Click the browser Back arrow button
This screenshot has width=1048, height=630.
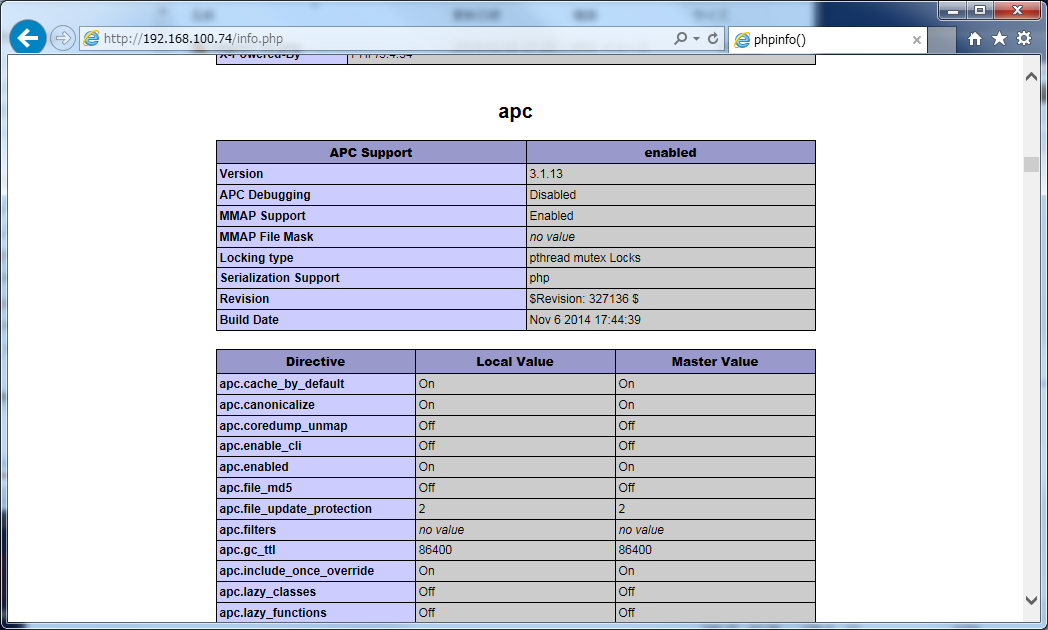28,38
